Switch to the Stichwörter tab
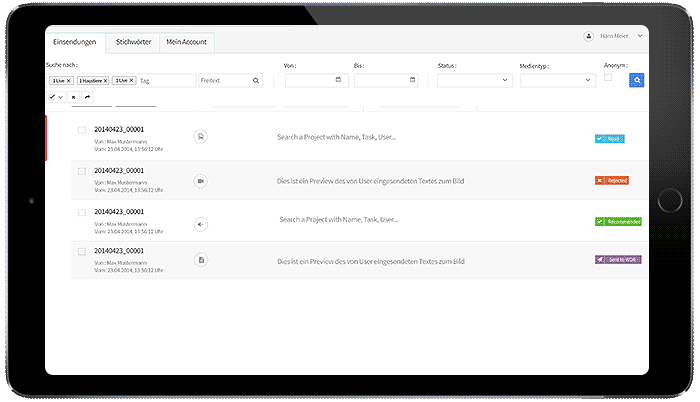700x402 pixels. coord(133,42)
